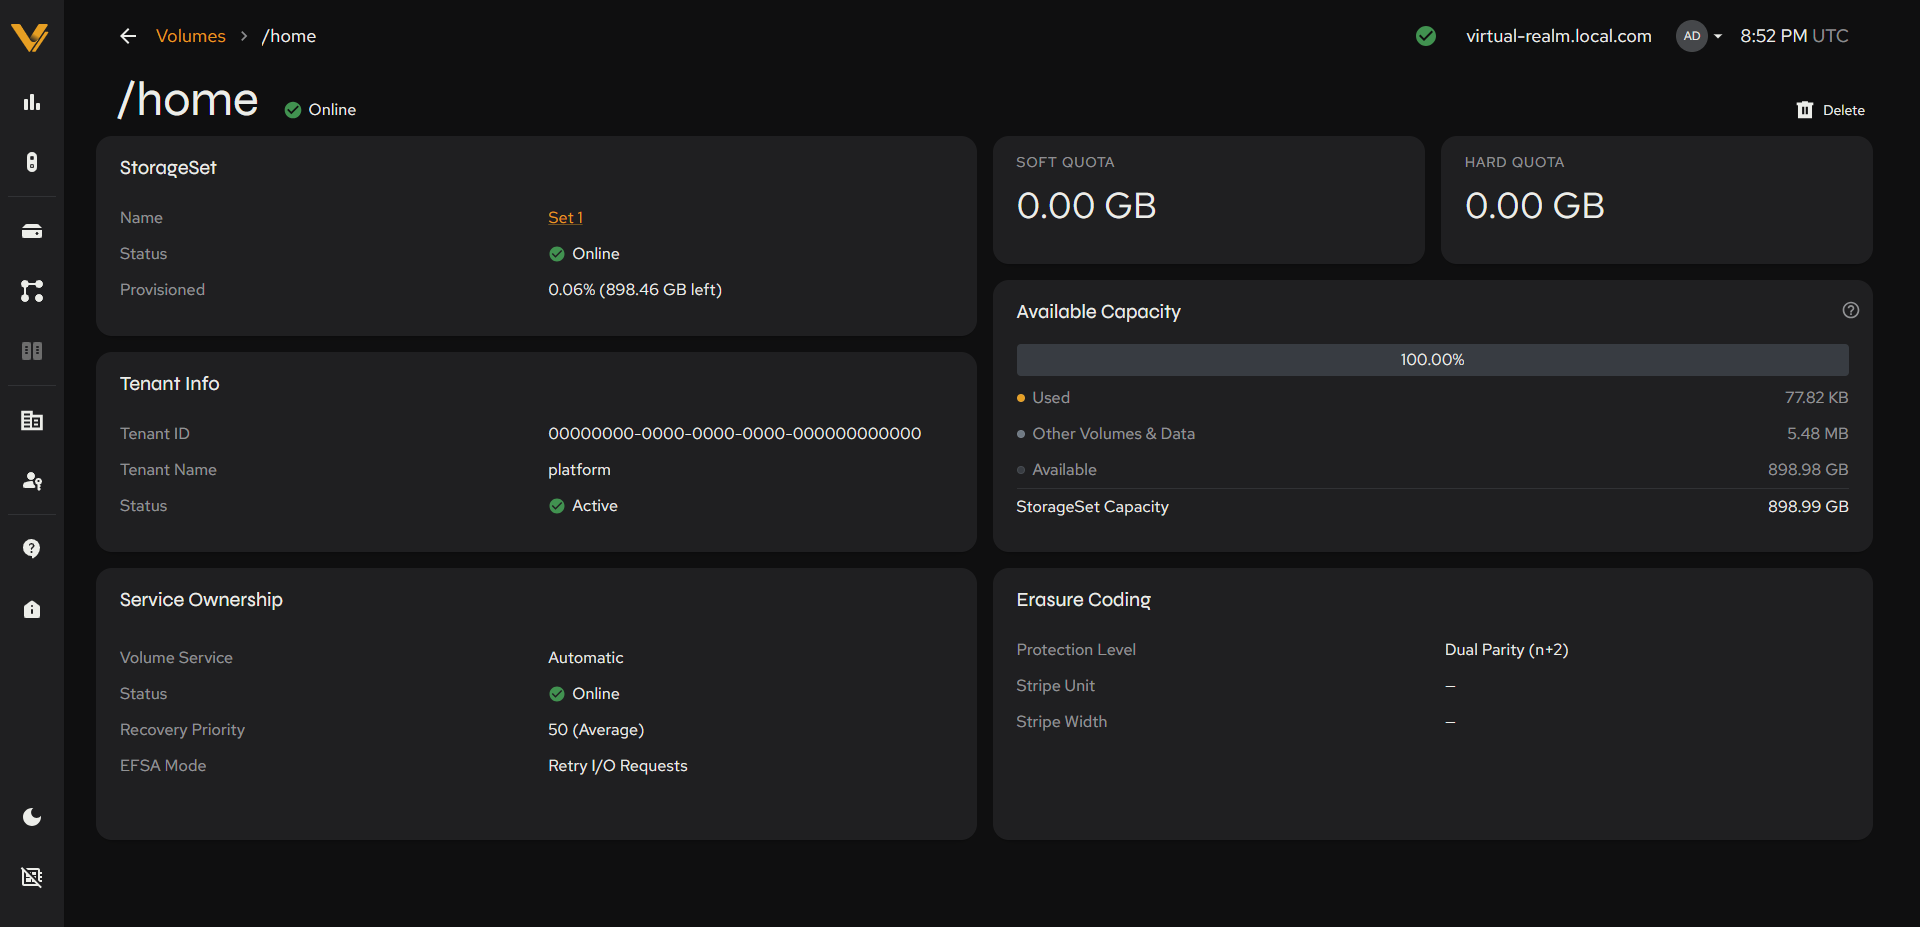Open the Volumes breadcrumb link

click(190, 36)
